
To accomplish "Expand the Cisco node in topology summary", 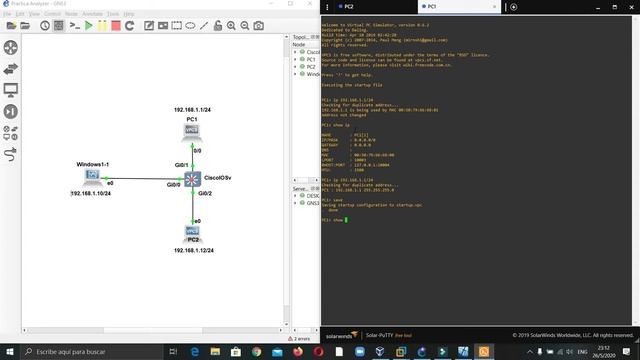I will point(295,52).
